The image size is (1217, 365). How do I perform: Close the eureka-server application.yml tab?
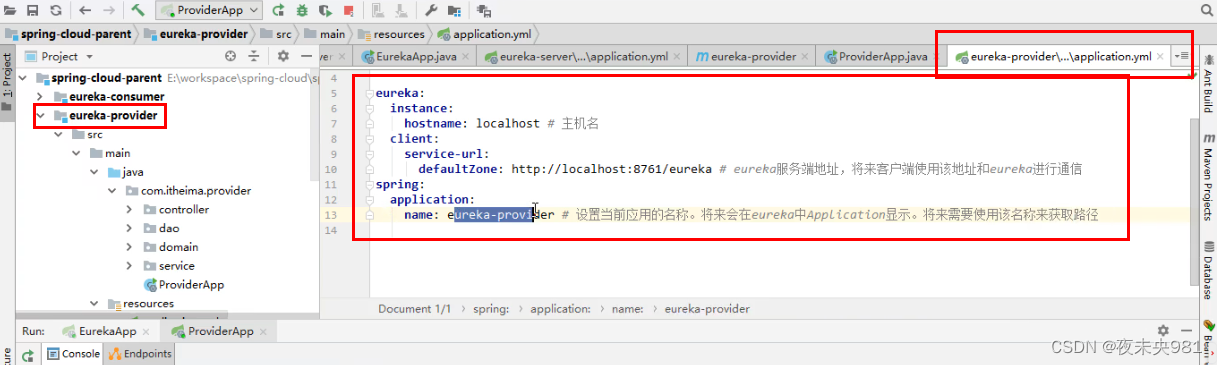click(x=678, y=57)
